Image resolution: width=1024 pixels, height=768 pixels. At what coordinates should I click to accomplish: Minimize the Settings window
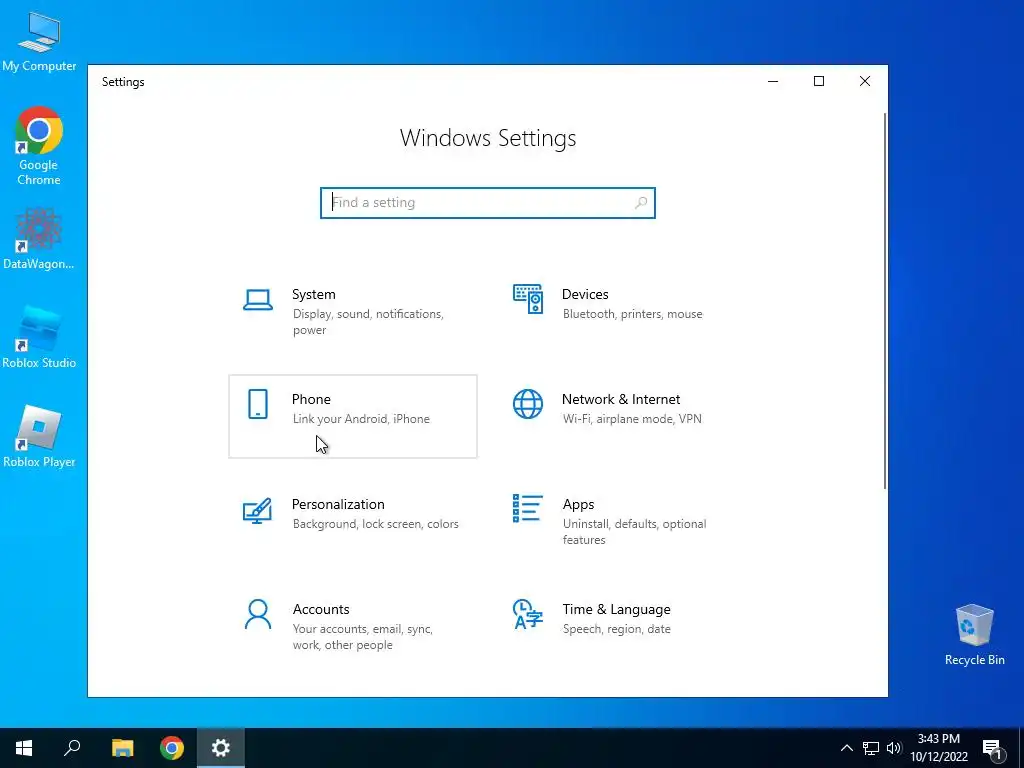[x=773, y=81]
